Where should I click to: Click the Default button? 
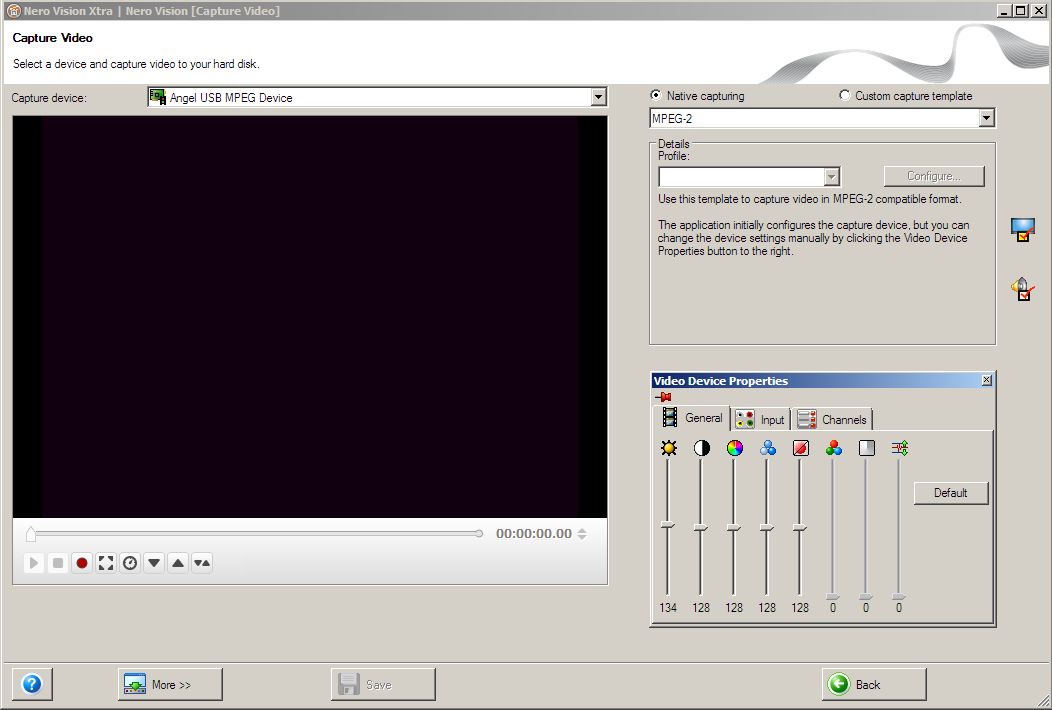coord(951,493)
